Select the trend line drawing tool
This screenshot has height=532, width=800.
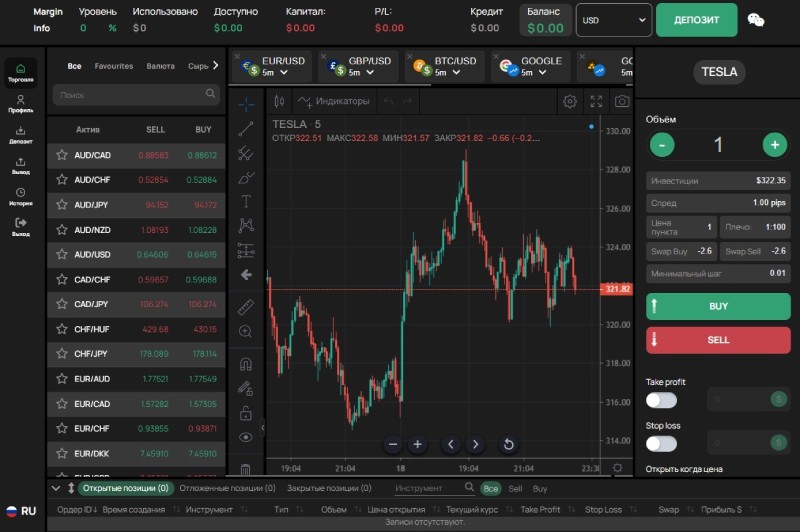pos(246,129)
